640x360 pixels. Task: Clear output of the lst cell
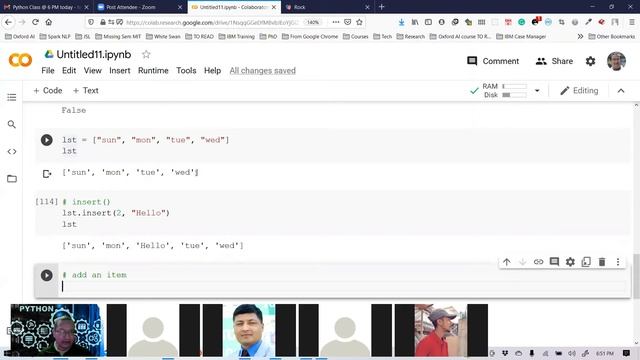[x=47, y=174]
